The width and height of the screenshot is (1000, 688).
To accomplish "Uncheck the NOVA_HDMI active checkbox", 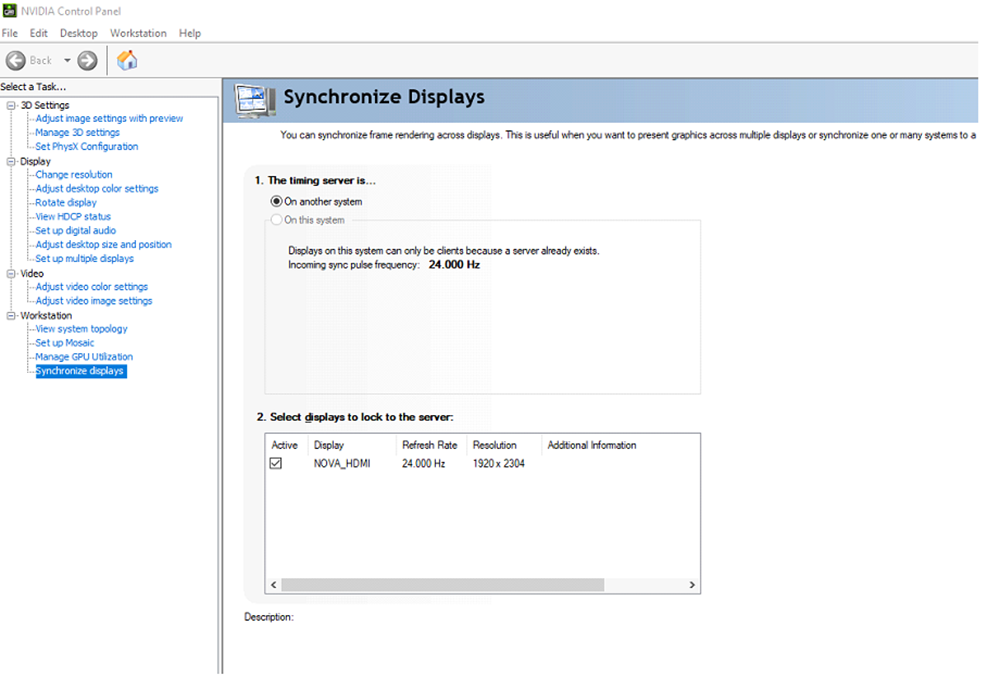I will (x=276, y=463).
